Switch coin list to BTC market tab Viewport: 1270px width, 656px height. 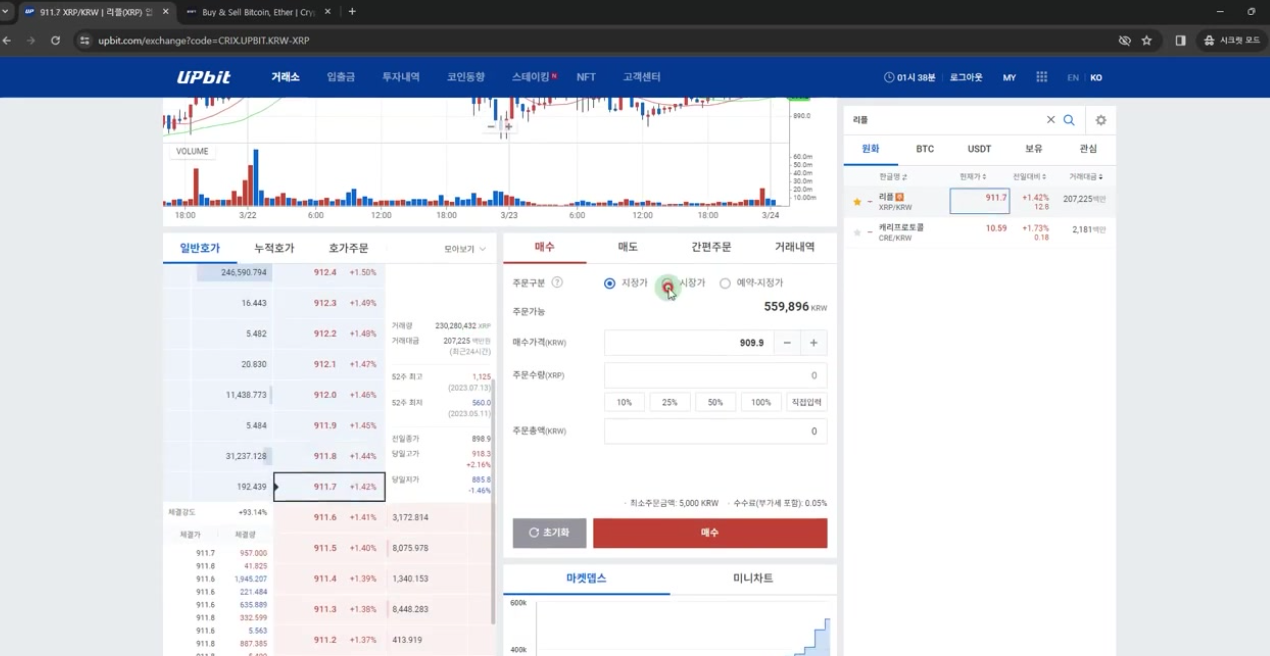tap(925, 149)
